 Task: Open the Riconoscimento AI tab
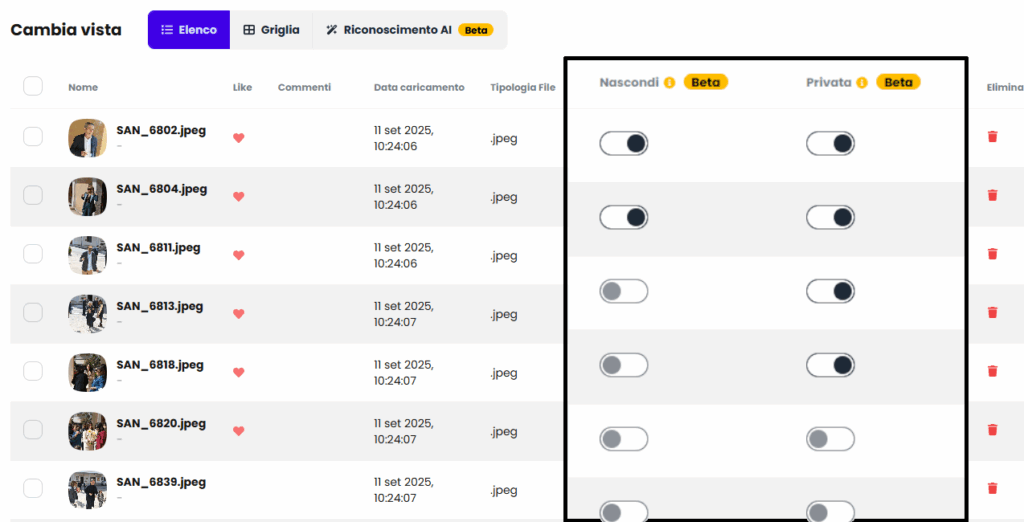[x=407, y=30]
